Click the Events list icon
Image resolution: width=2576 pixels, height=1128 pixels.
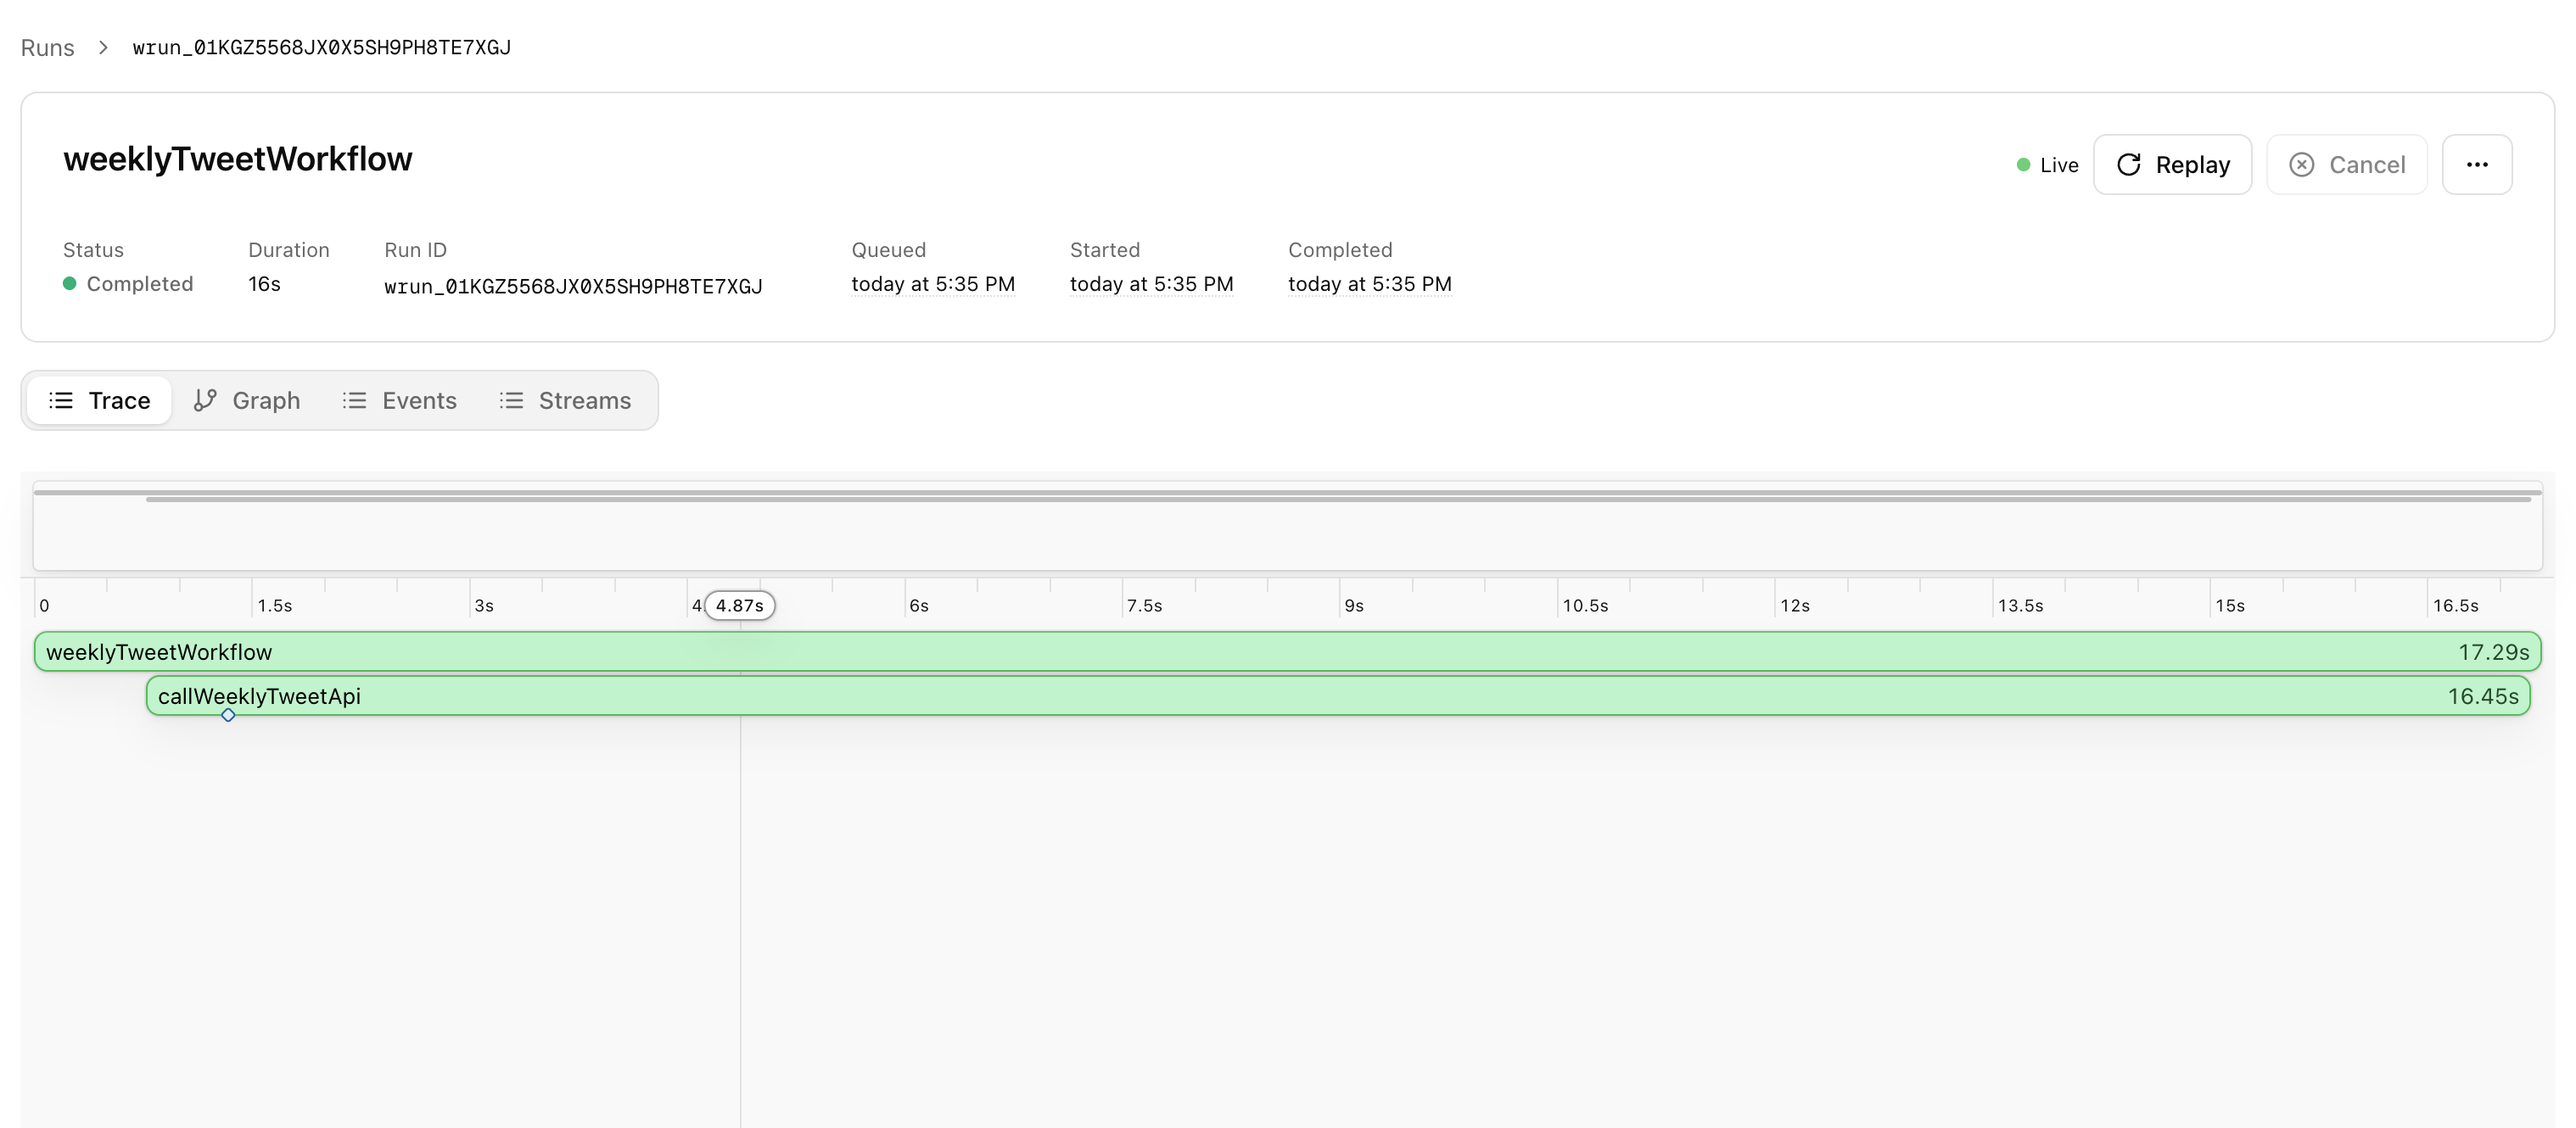point(354,401)
